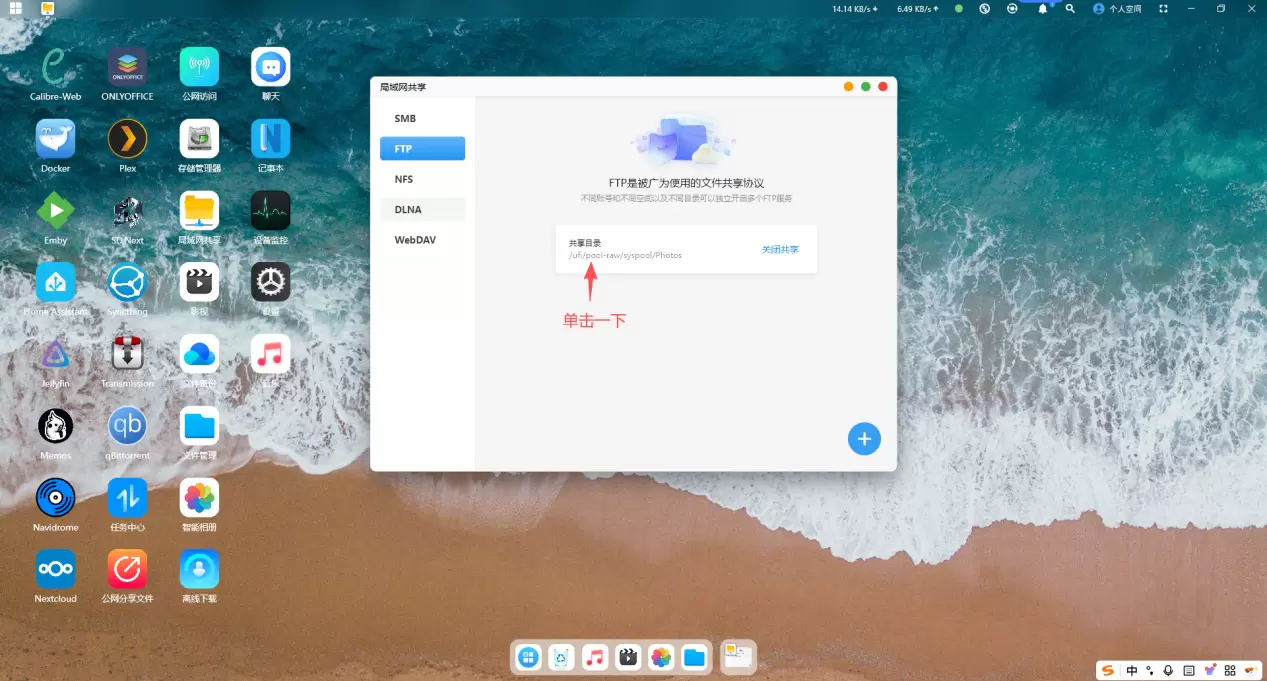Toggle fullscreen icon in top bar
Image resolution: width=1267 pixels, height=681 pixels.
[1163, 8]
